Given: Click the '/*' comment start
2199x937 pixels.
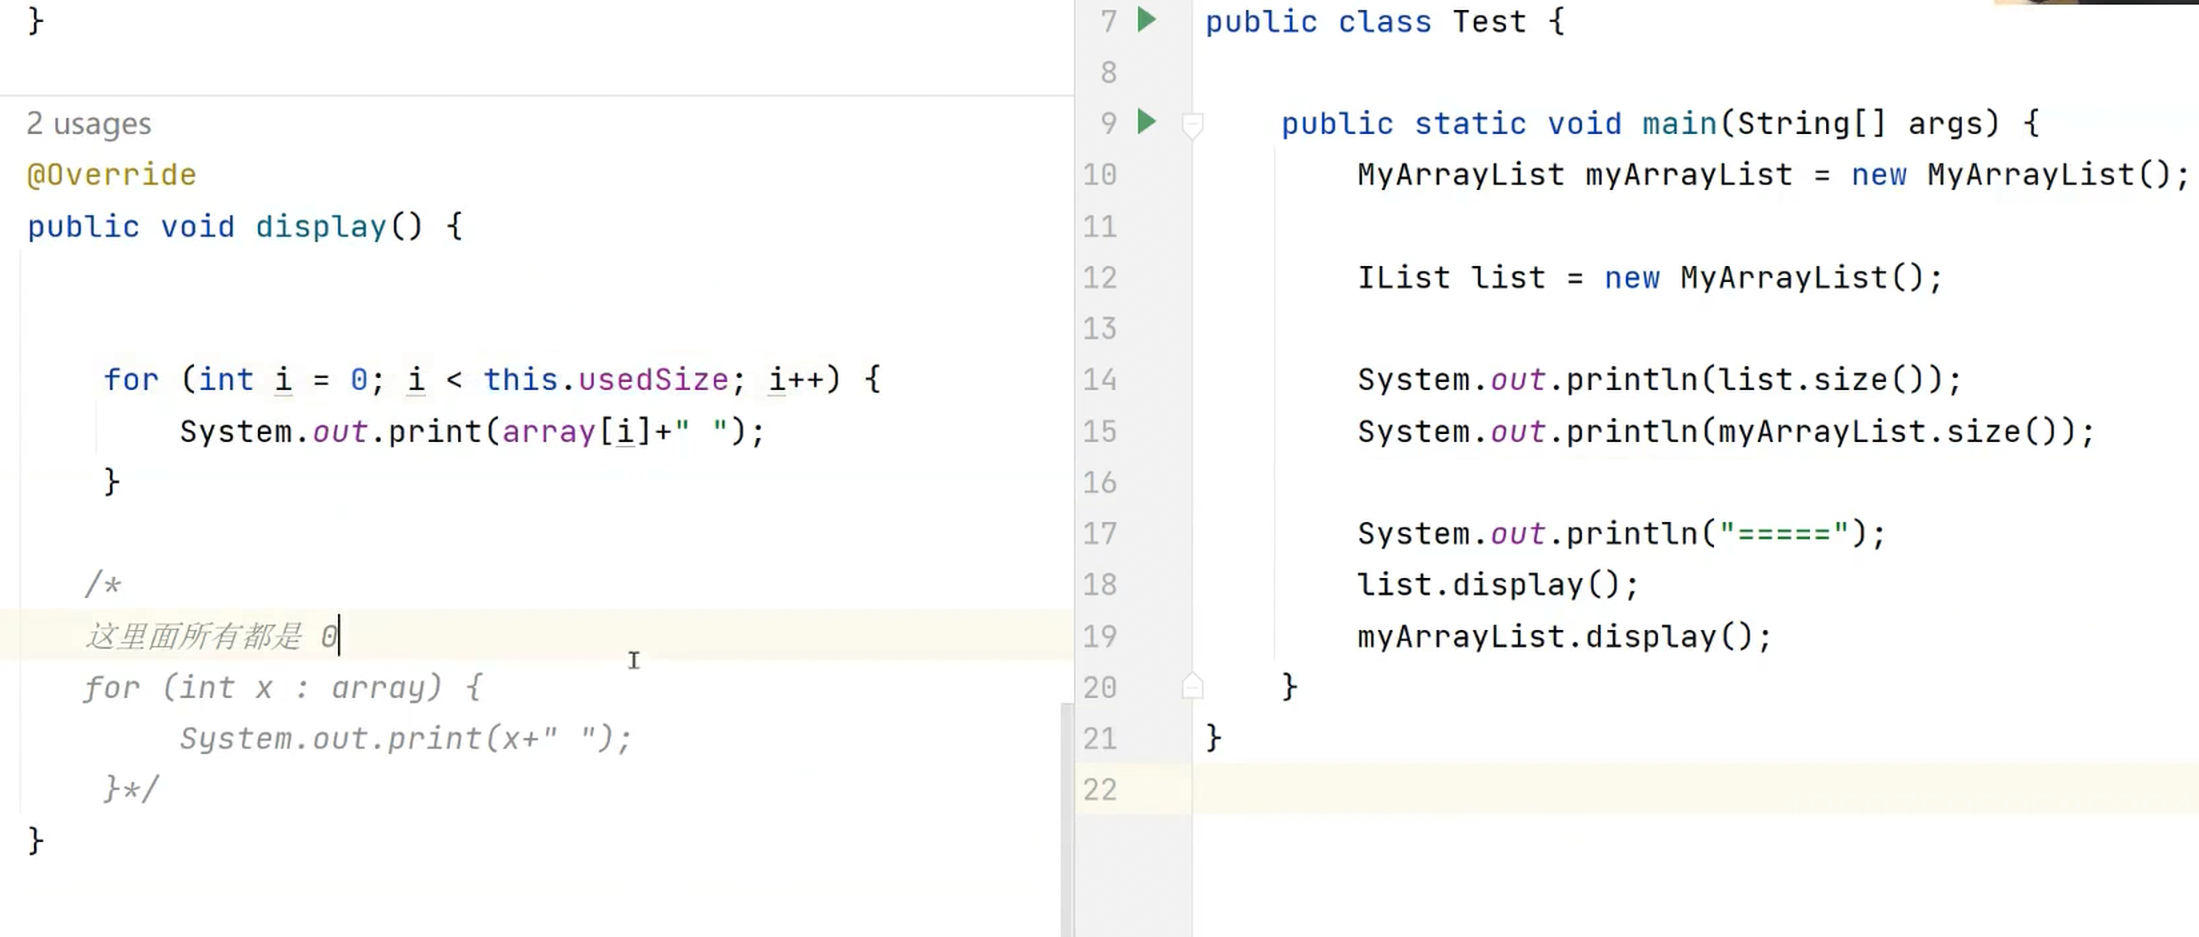Looking at the screenshot, I should coord(103,584).
